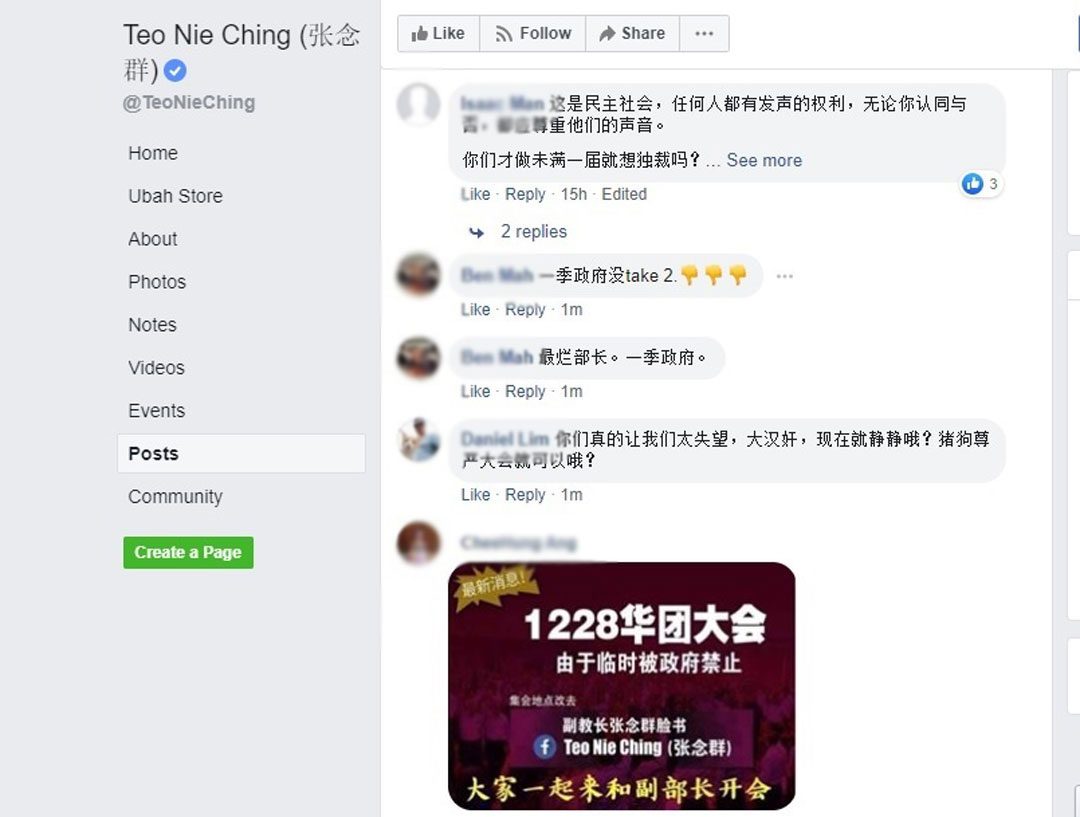Open the three-dots page options menu

[704, 34]
